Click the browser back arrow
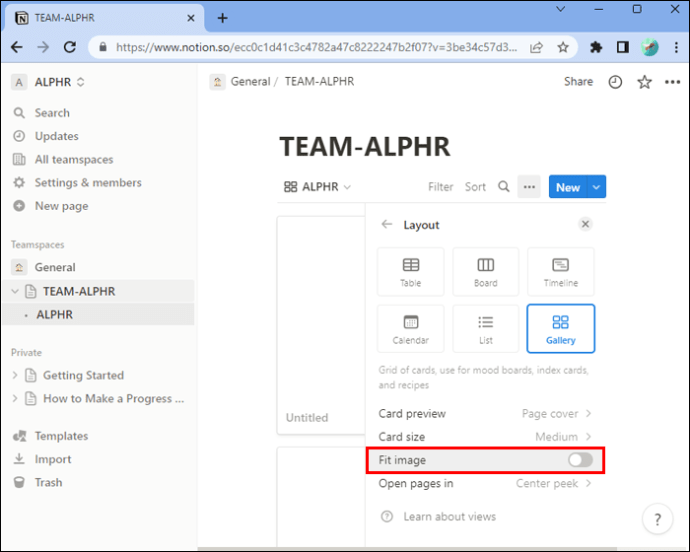Image resolution: width=690 pixels, height=552 pixels. click(17, 47)
